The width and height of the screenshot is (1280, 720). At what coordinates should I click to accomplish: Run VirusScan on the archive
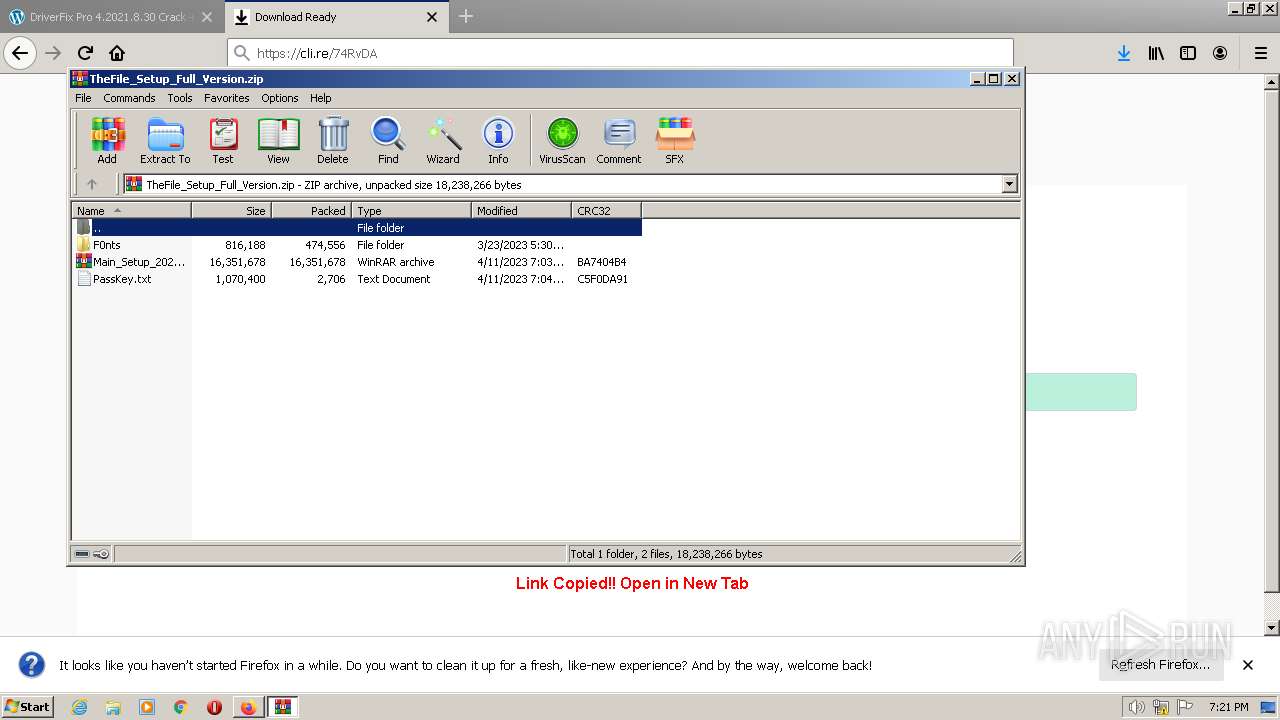coord(562,140)
